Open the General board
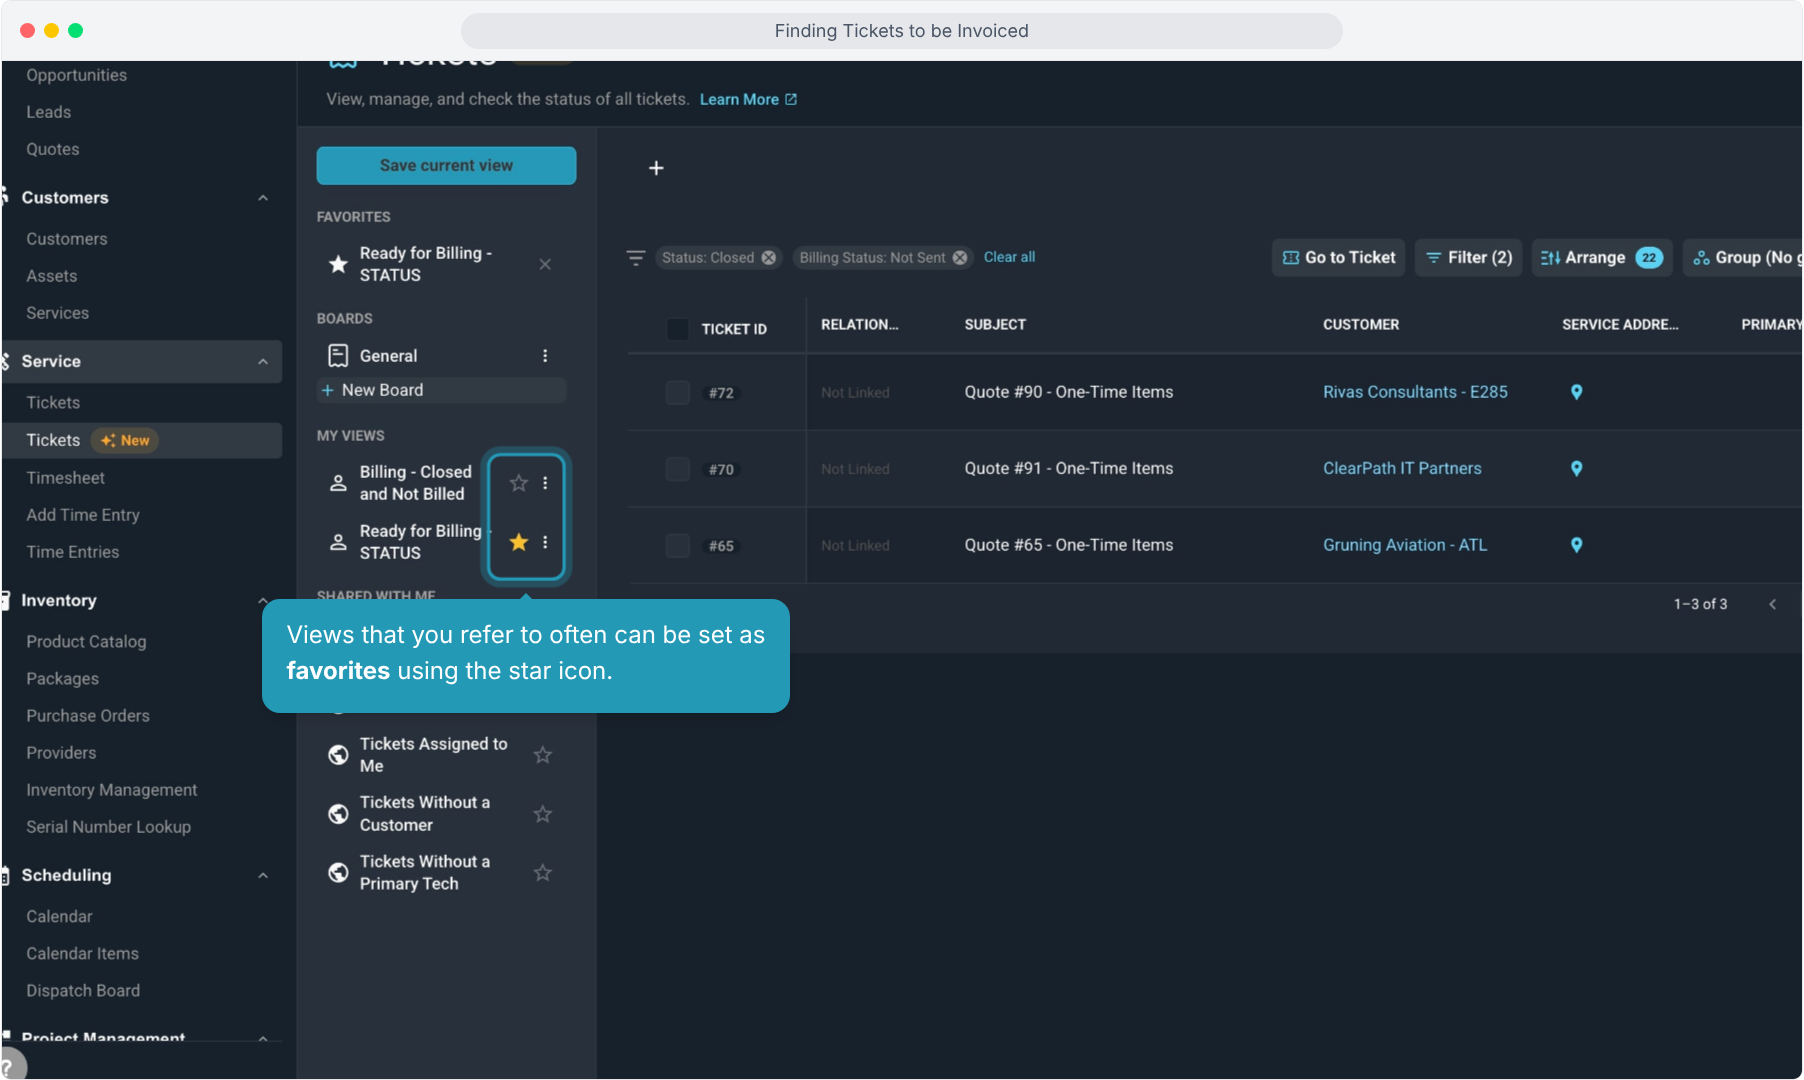The height and width of the screenshot is (1080, 1804). (388, 356)
